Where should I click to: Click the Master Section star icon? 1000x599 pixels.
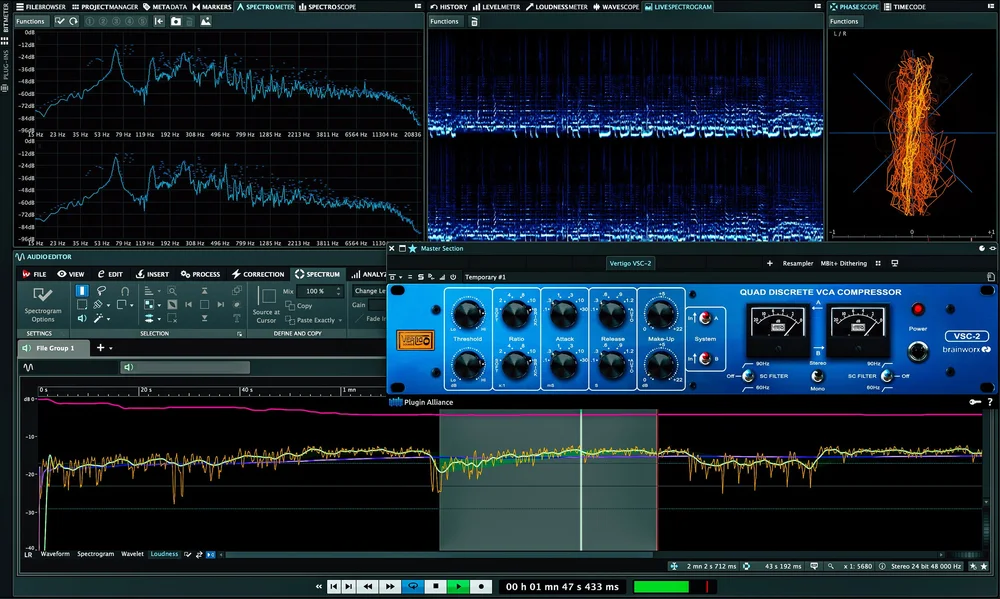pyautogui.click(x=413, y=248)
